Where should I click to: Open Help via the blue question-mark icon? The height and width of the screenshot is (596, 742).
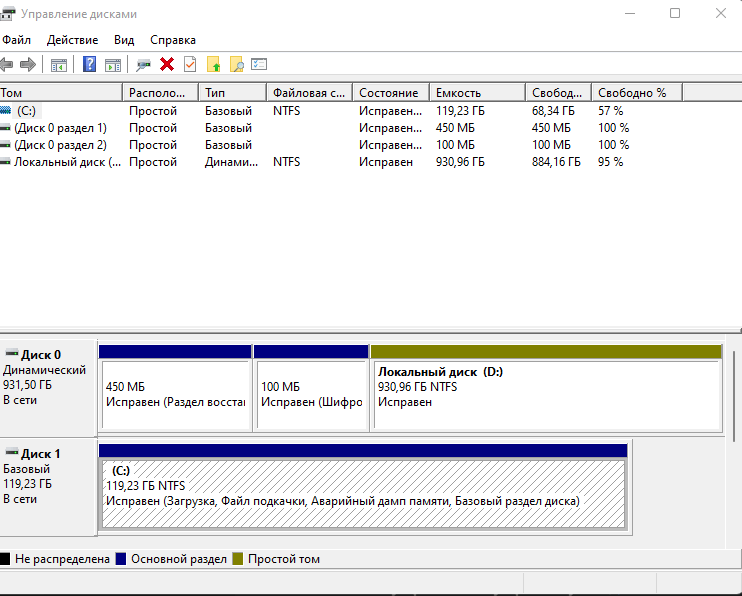(x=89, y=64)
